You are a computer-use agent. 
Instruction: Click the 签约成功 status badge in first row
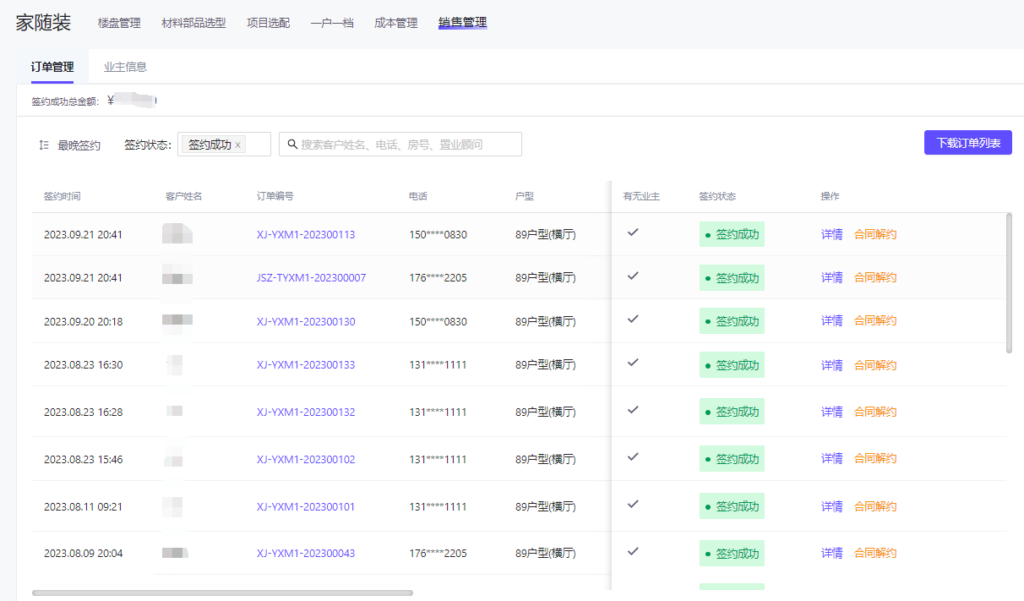pyautogui.click(x=731, y=236)
